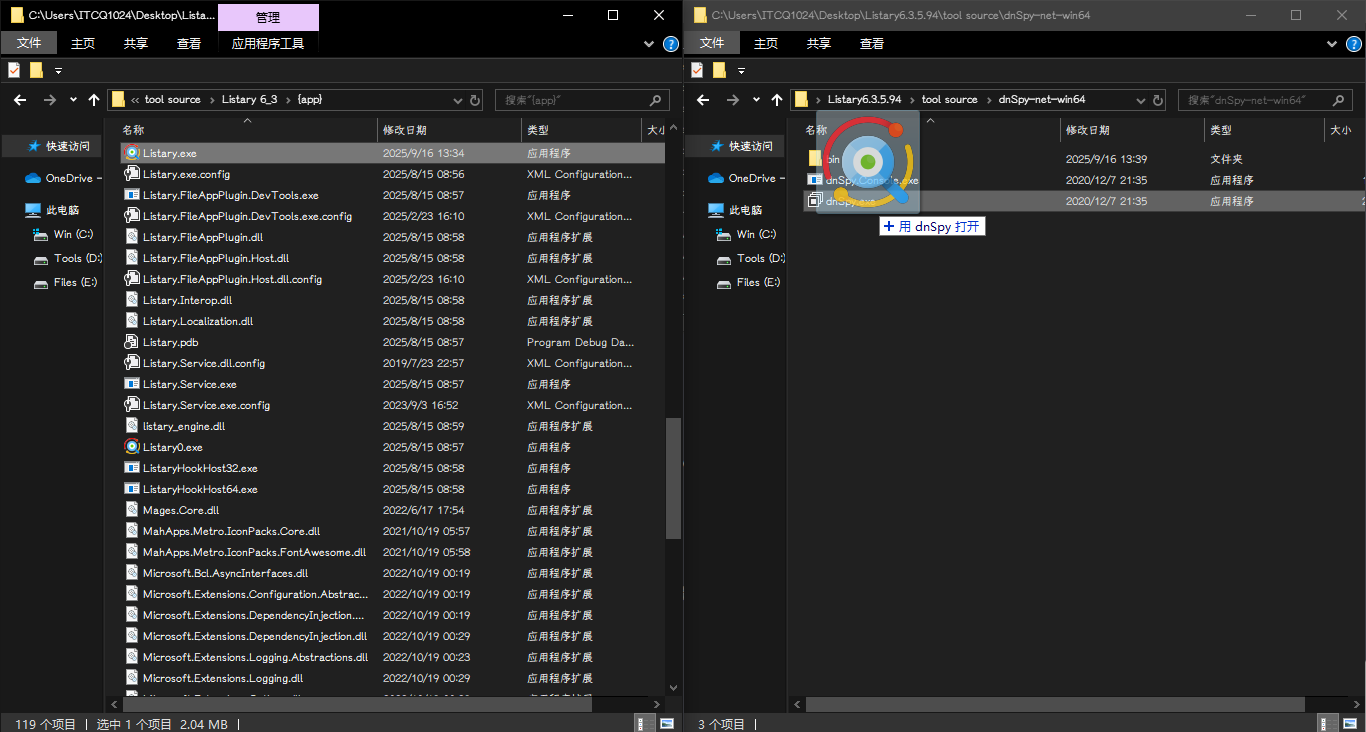The width and height of the screenshot is (1366, 732).
Task: Select 此电脑 in right navigation pane
Action: pos(735,210)
